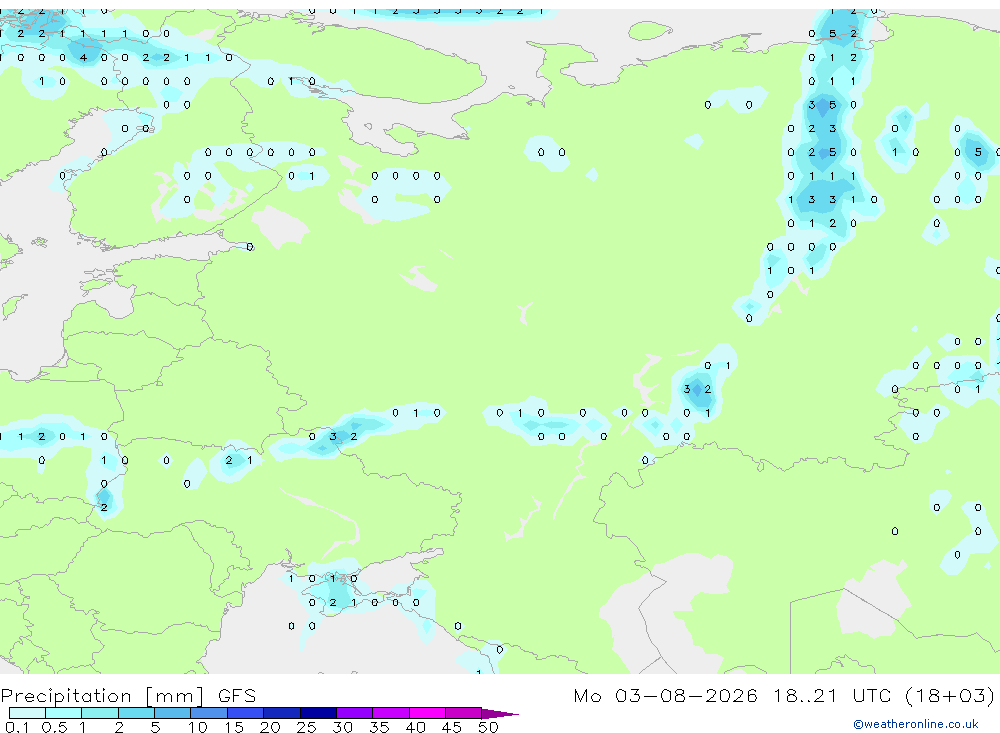Click the '10' legend scale label

198,727
